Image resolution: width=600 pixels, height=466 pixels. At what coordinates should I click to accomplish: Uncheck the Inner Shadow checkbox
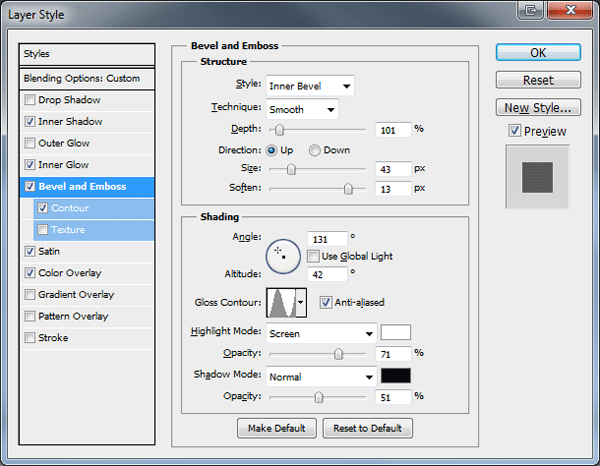[29, 122]
